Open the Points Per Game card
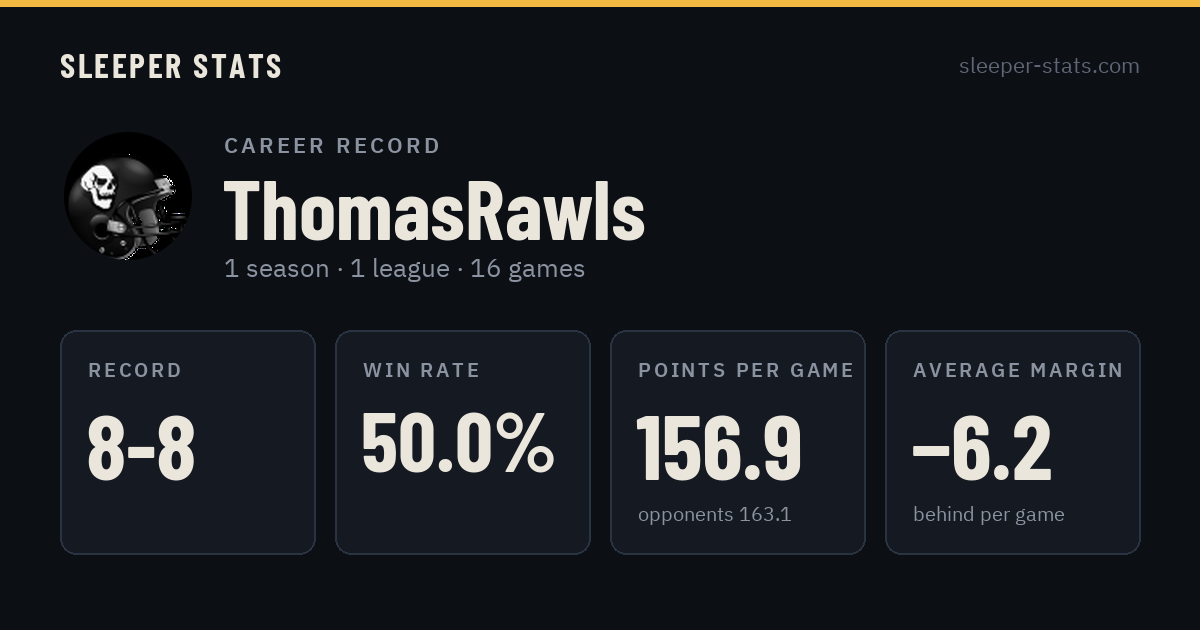Viewport: 1200px width, 630px height. point(738,442)
